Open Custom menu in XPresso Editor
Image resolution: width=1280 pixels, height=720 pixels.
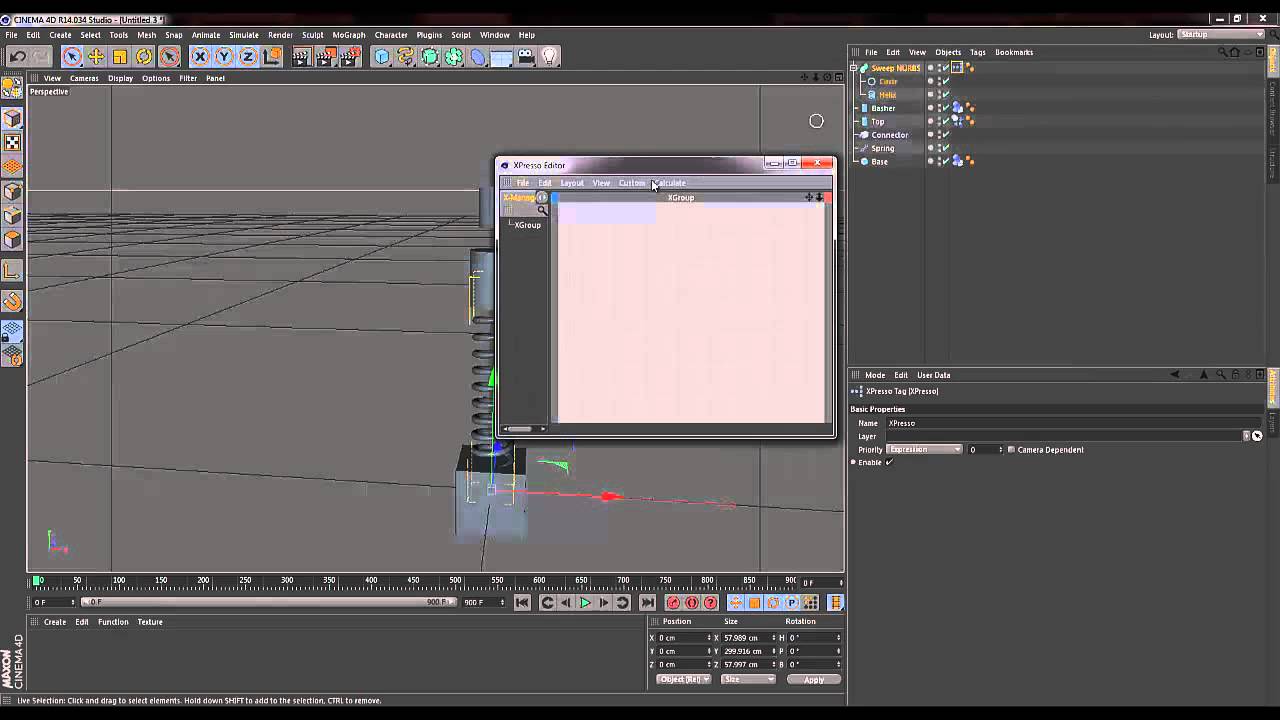click(x=632, y=183)
